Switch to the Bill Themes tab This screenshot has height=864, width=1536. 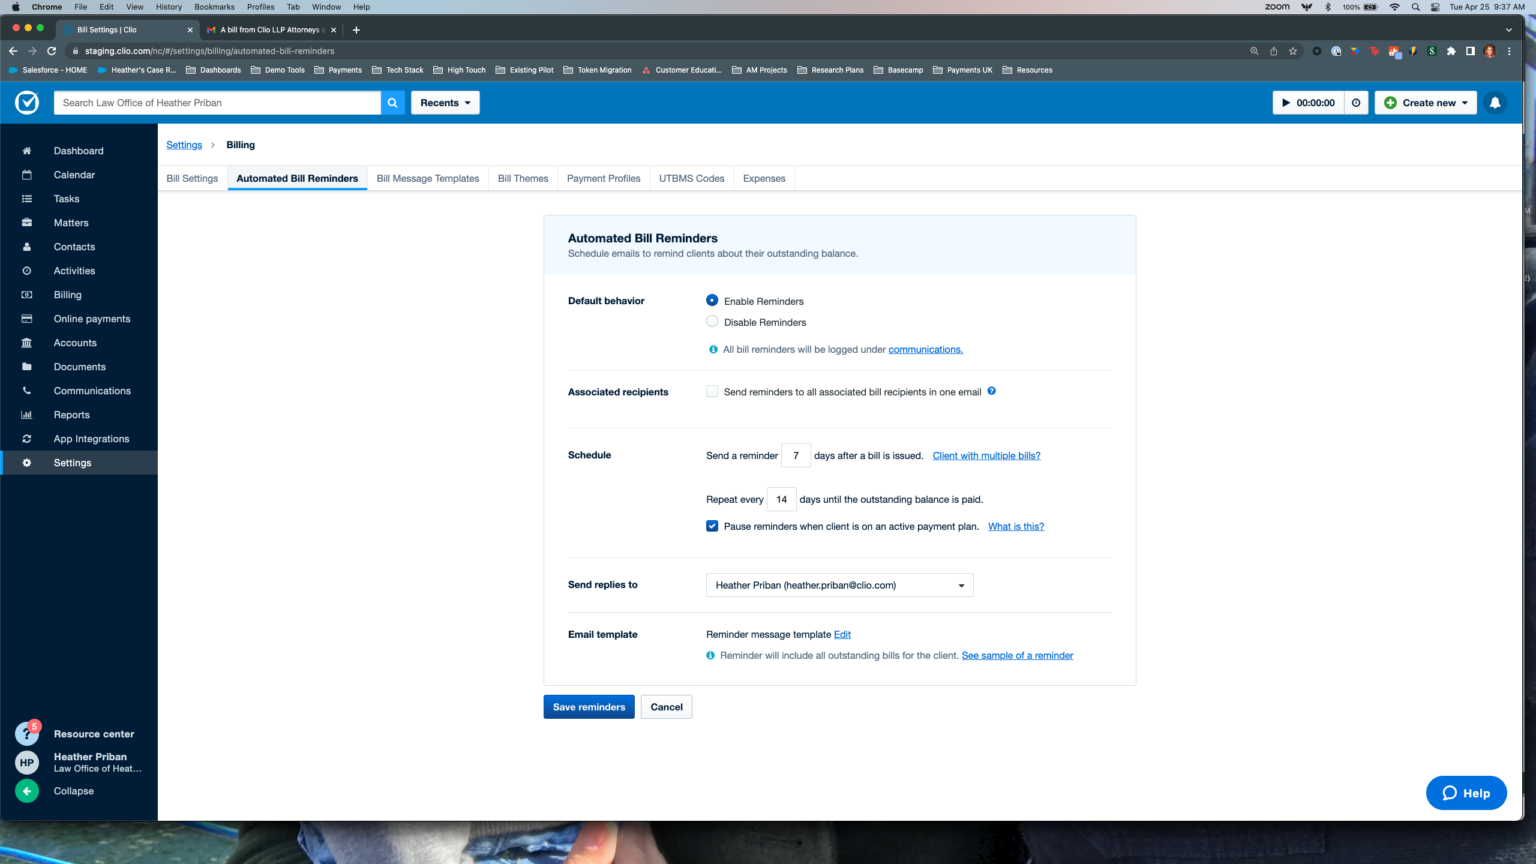[x=522, y=178]
